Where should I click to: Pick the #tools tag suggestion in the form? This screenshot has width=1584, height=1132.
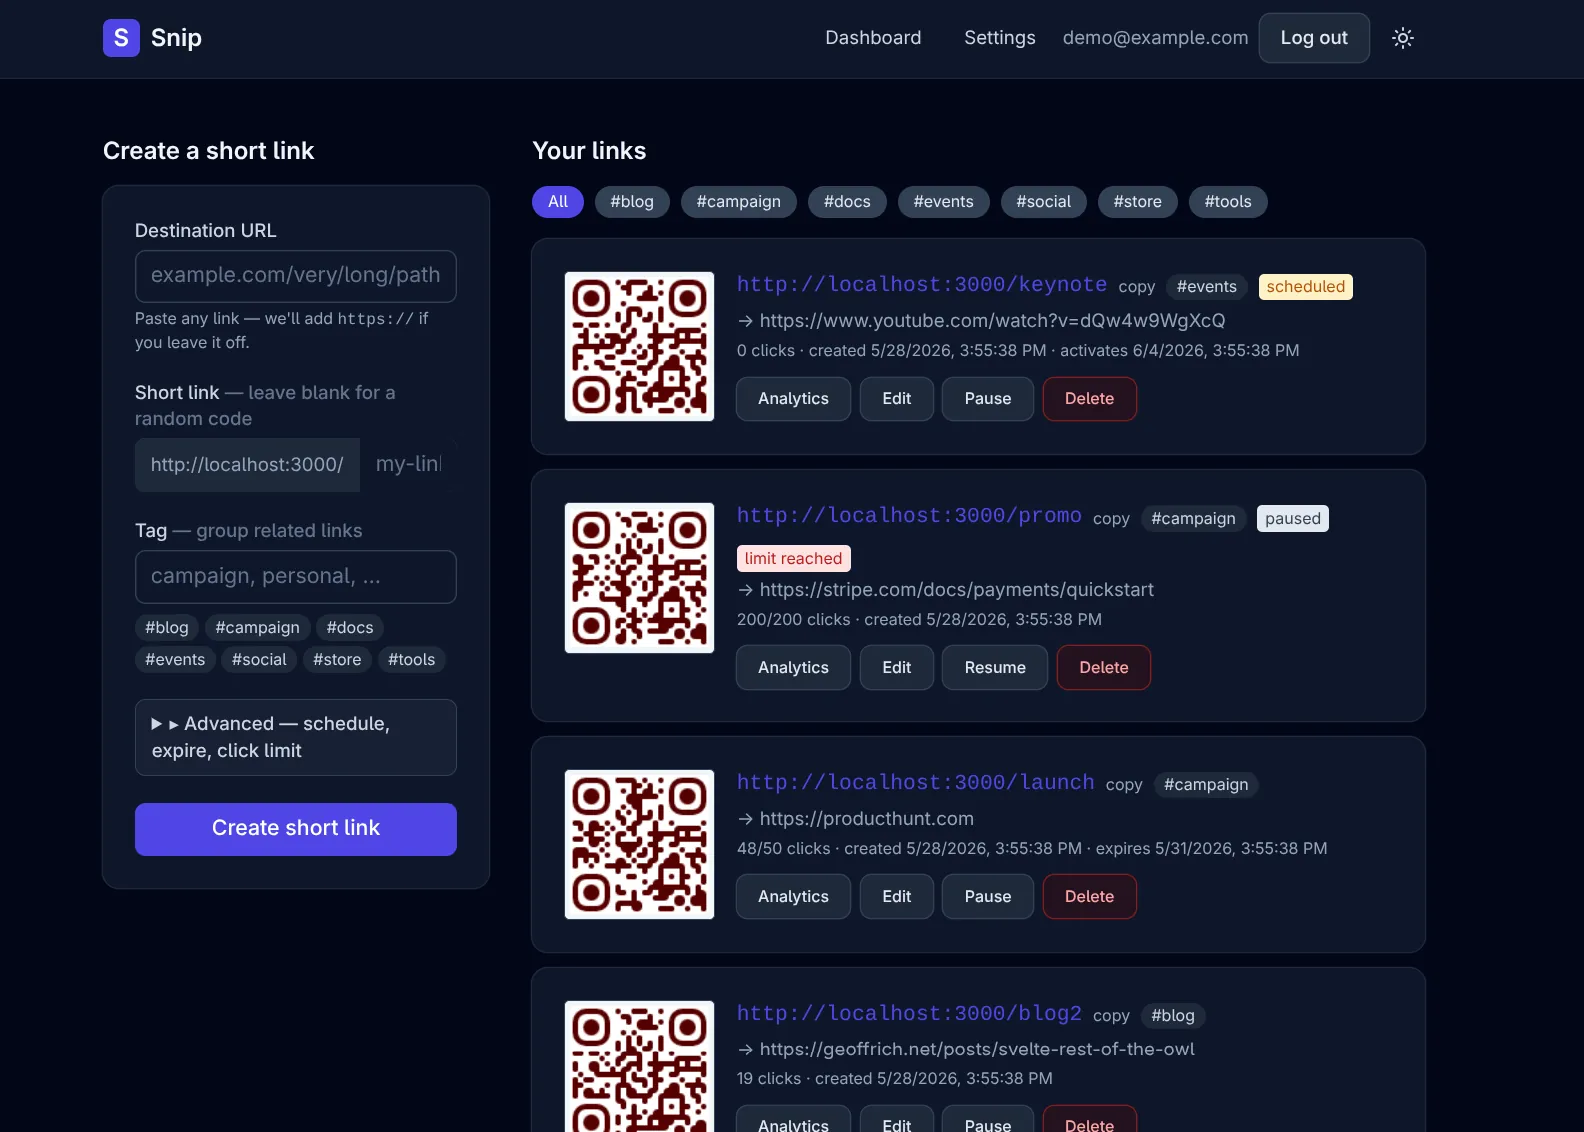click(412, 660)
